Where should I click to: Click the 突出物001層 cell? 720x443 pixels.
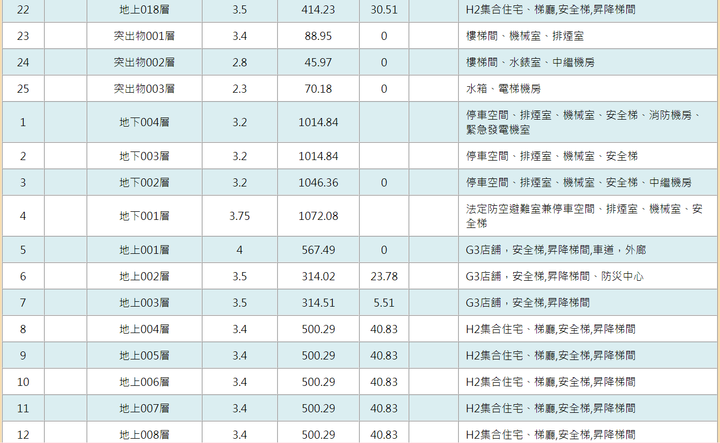coord(144,36)
